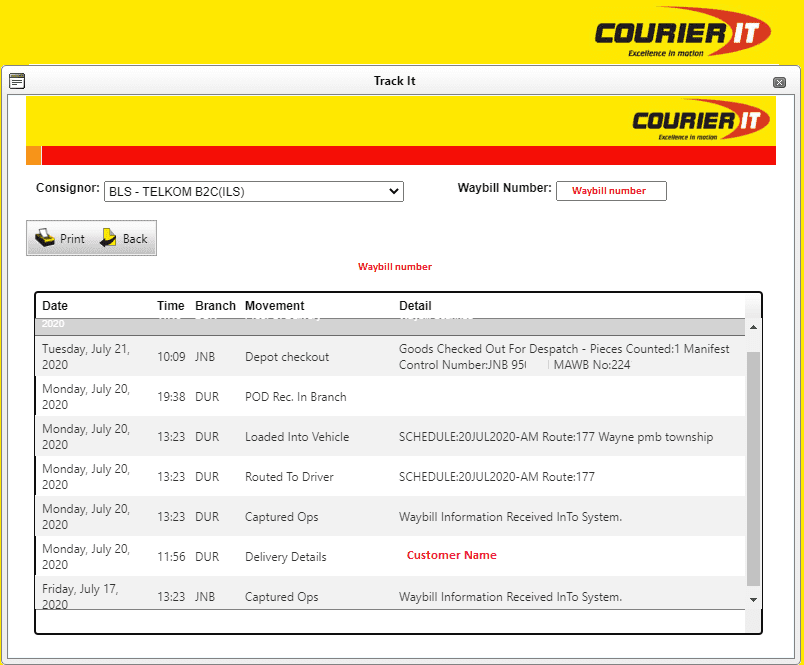This screenshot has width=804, height=665.
Task: Click the Courier IT logo inside the dialog
Action: pos(700,120)
